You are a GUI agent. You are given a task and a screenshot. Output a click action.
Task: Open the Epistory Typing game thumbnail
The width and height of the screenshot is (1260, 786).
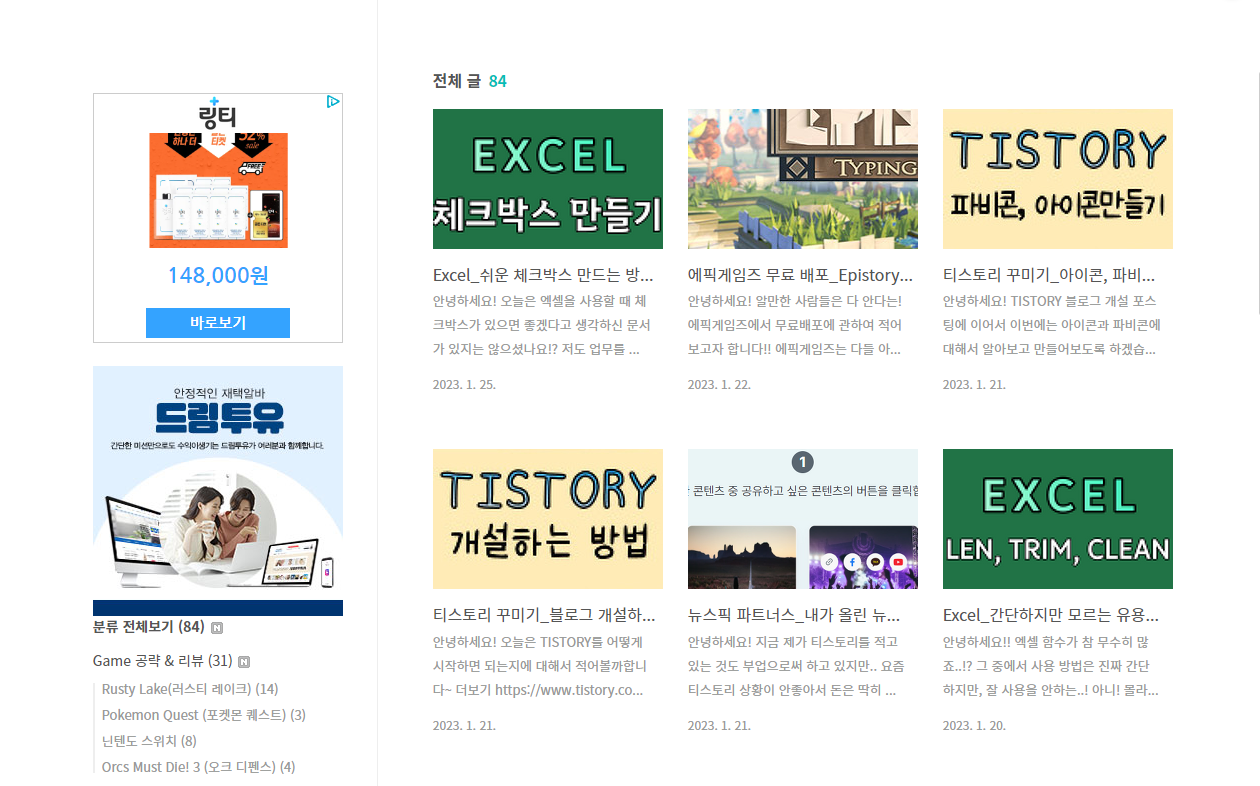(803, 179)
